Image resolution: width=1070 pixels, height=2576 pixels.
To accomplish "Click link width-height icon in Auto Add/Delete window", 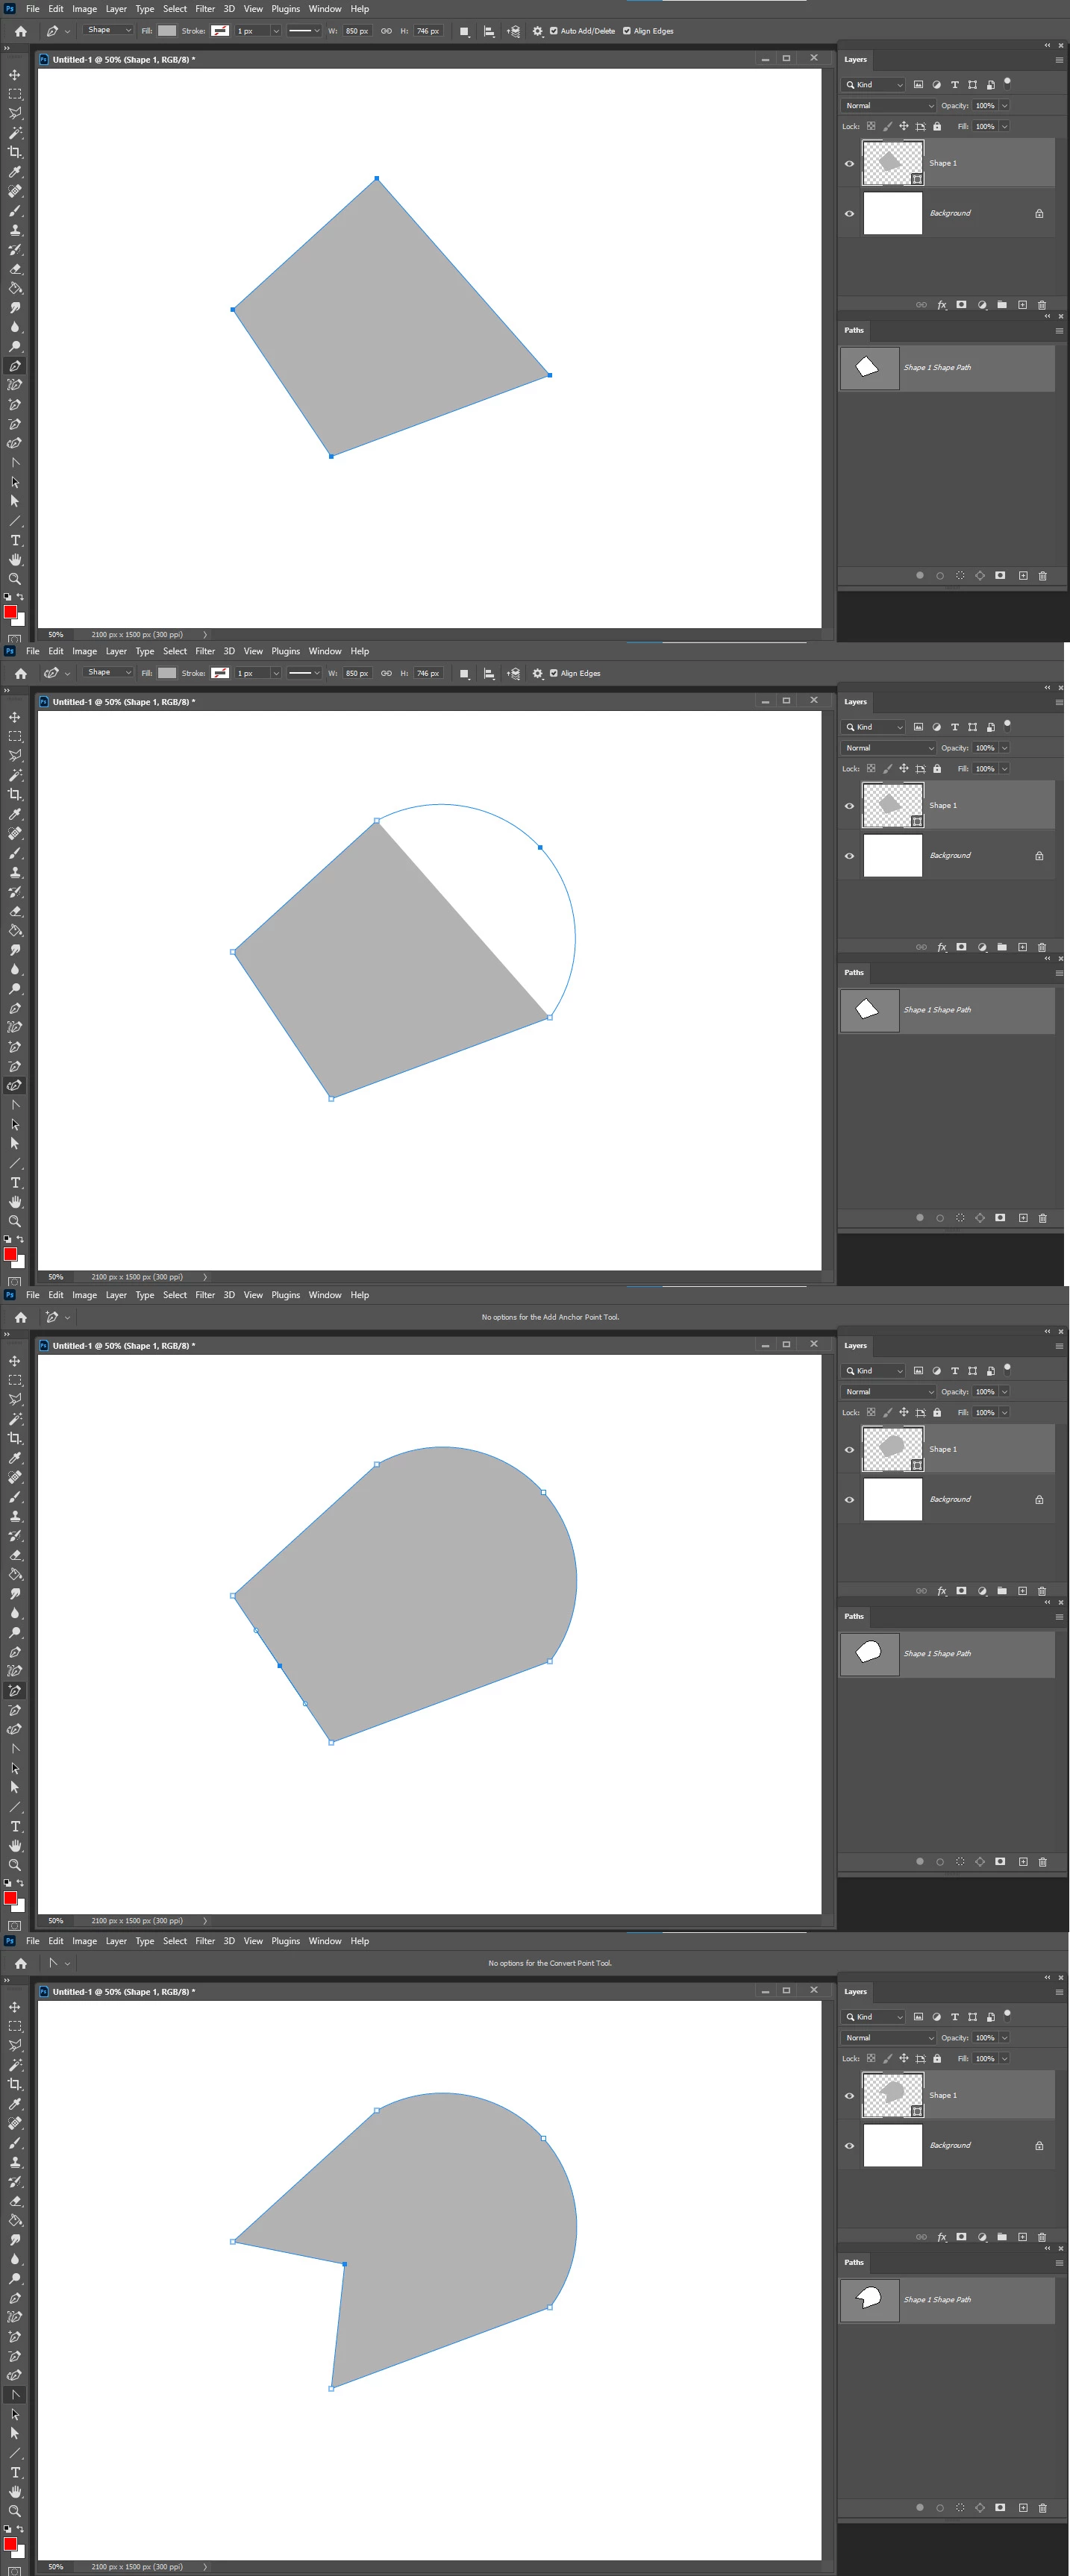I will [386, 31].
